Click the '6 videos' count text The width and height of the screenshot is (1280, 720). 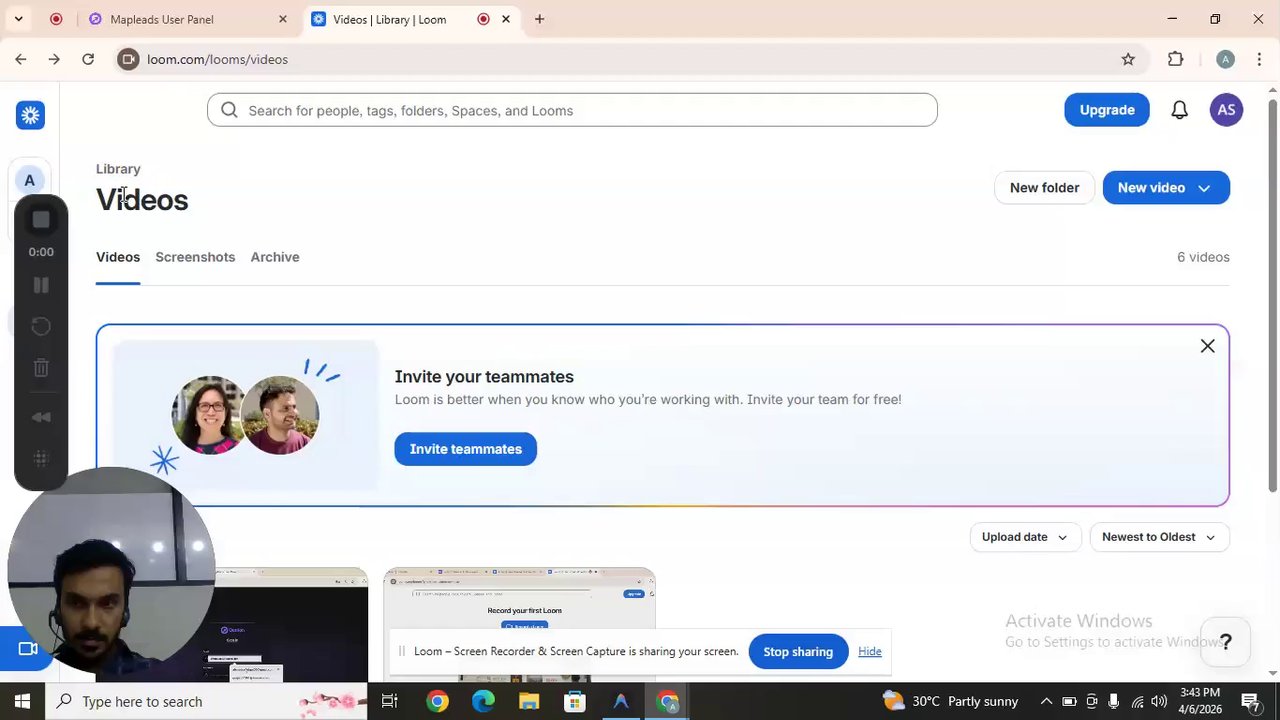tap(1203, 257)
